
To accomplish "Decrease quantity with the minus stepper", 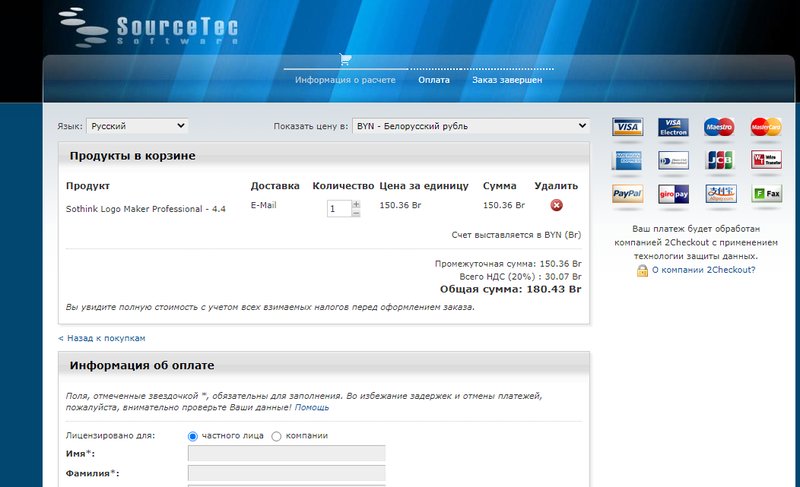I will (x=356, y=213).
